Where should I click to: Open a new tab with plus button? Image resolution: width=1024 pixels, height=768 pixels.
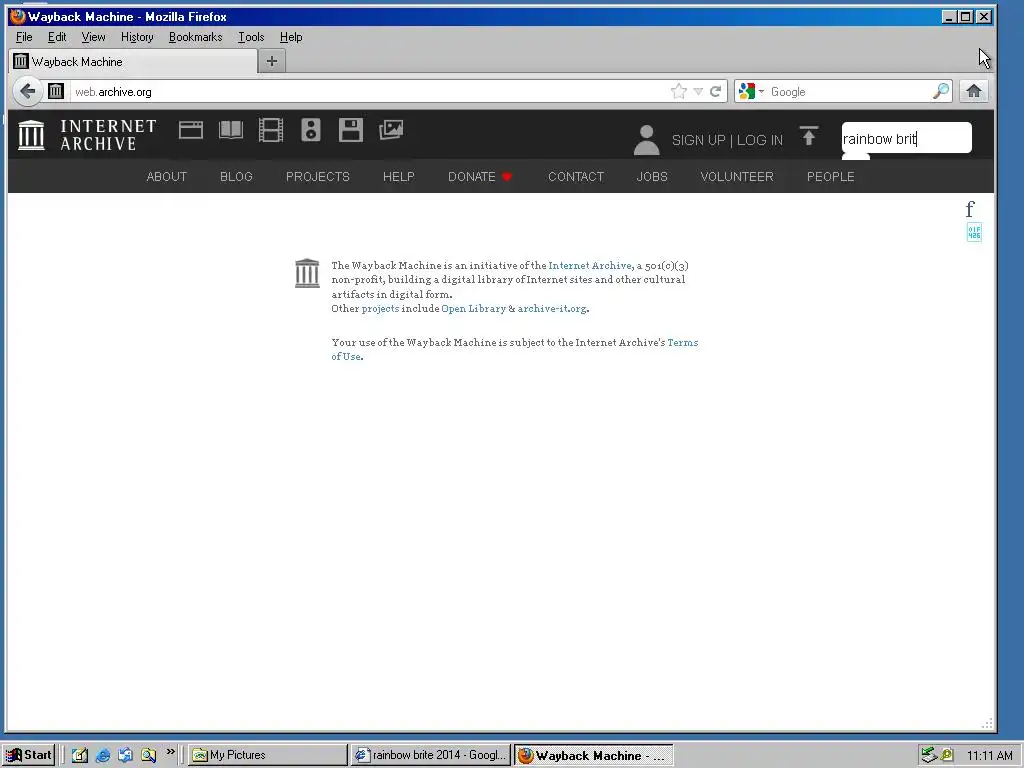(272, 61)
